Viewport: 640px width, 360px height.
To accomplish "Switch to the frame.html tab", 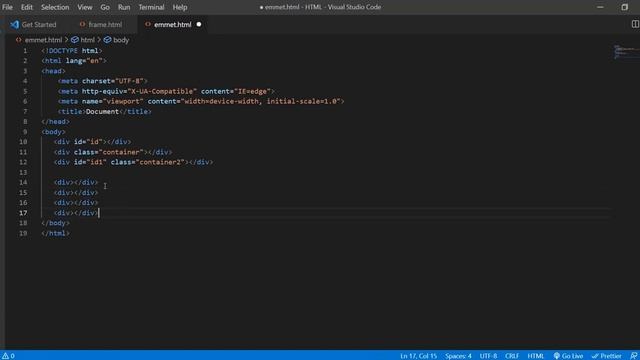I will (x=101, y=24).
